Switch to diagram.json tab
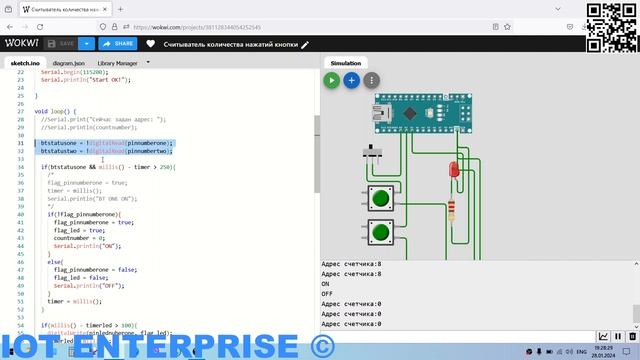Viewport: 640px width, 360px height. coord(69,63)
